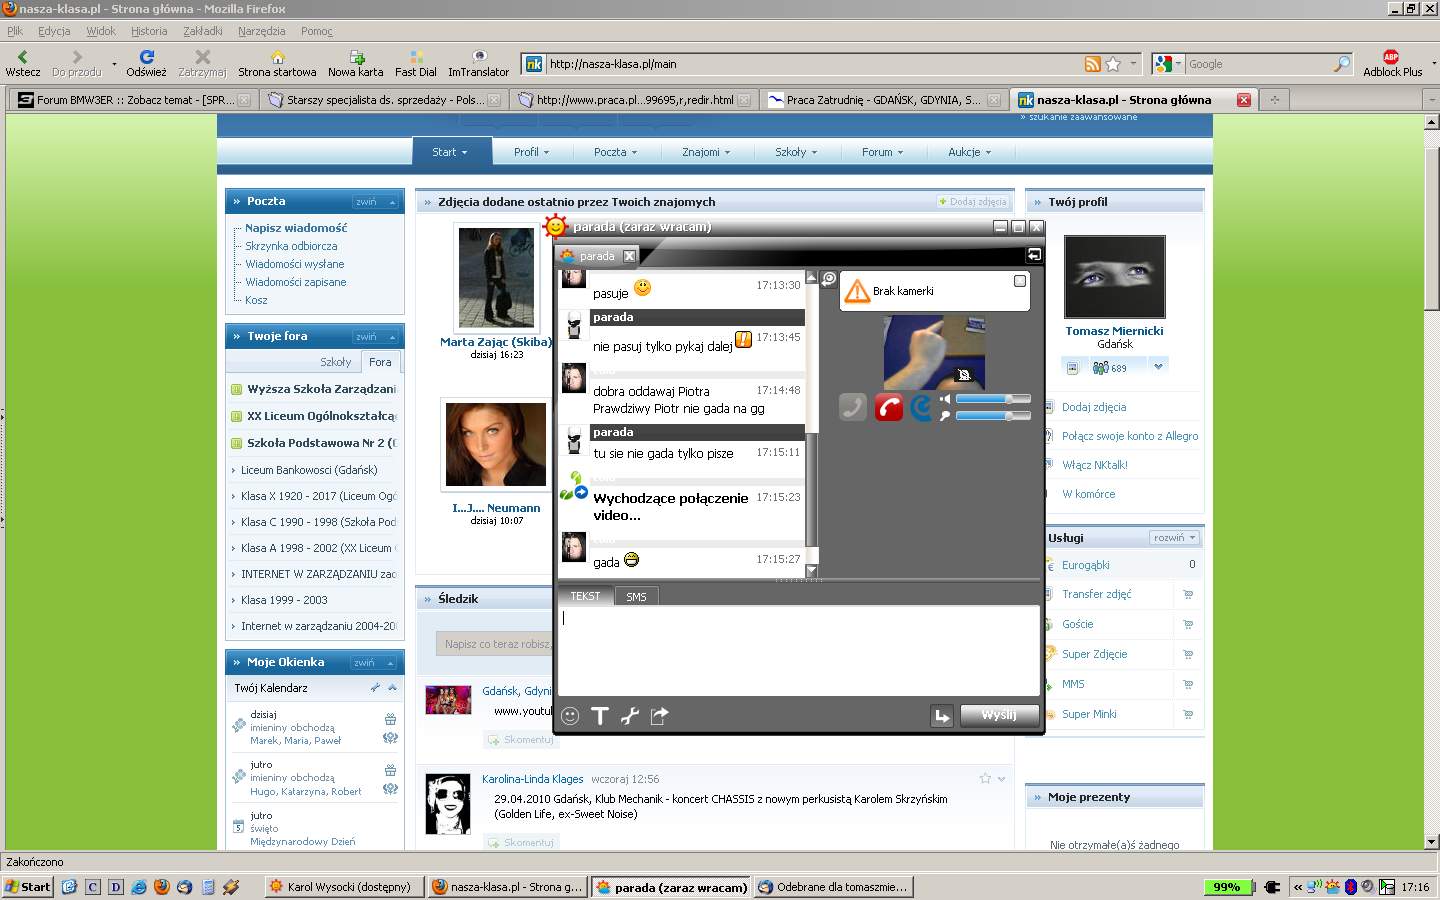This screenshot has height=900, width=1440.
Task: Open new tab with plus button on tab bar
Action: click(x=1275, y=100)
